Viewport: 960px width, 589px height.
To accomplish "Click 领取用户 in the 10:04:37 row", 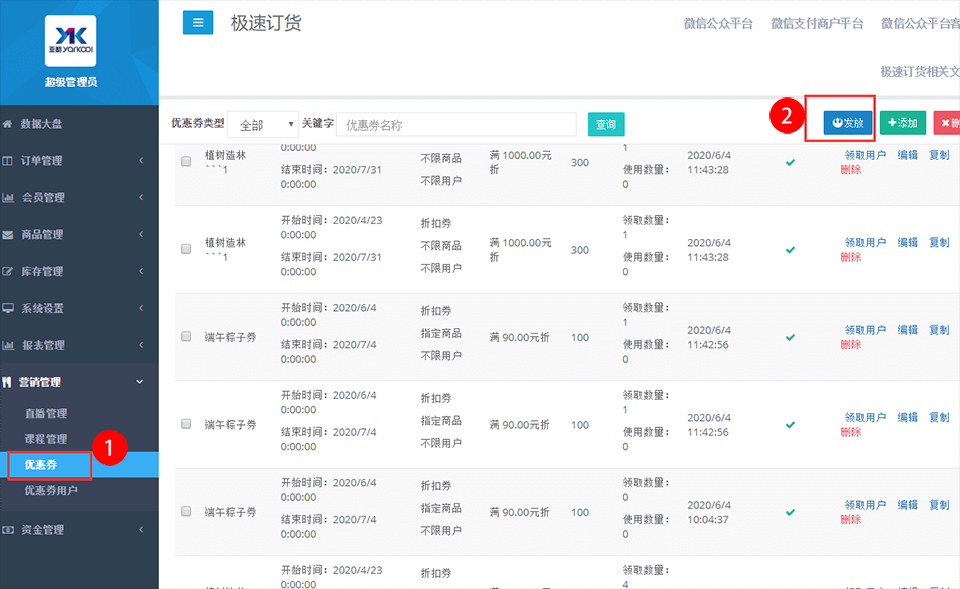I will pyautogui.click(x=865, y=505).
